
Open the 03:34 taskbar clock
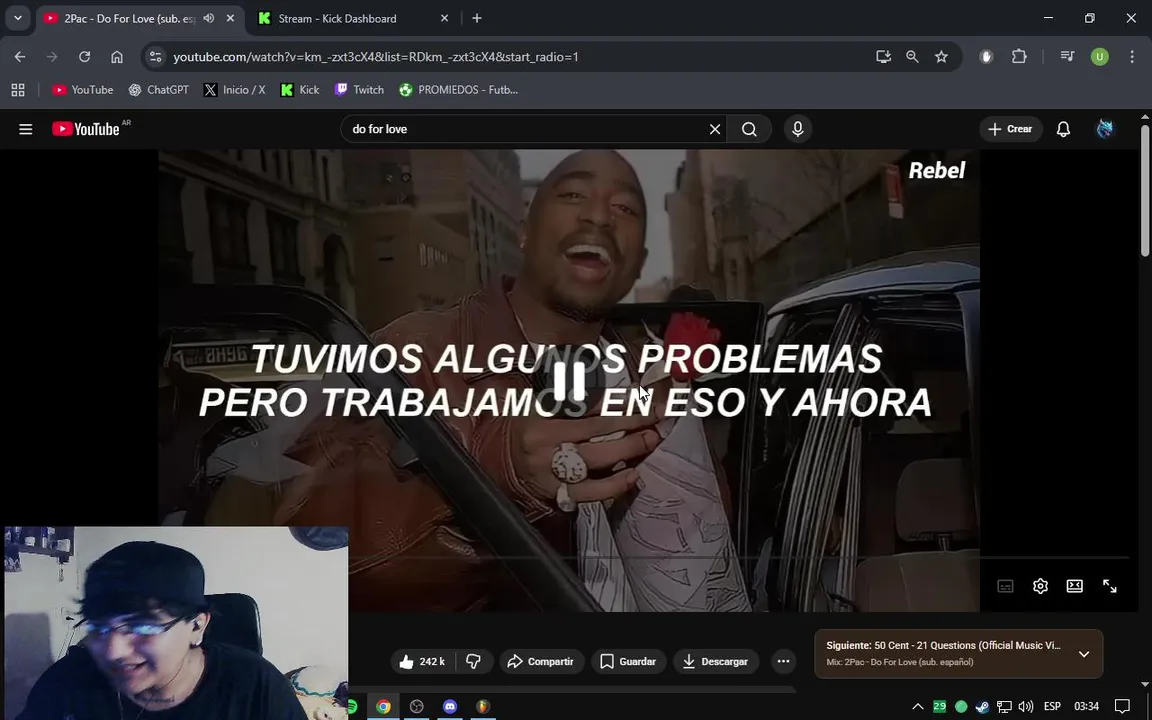point(1087,707)
